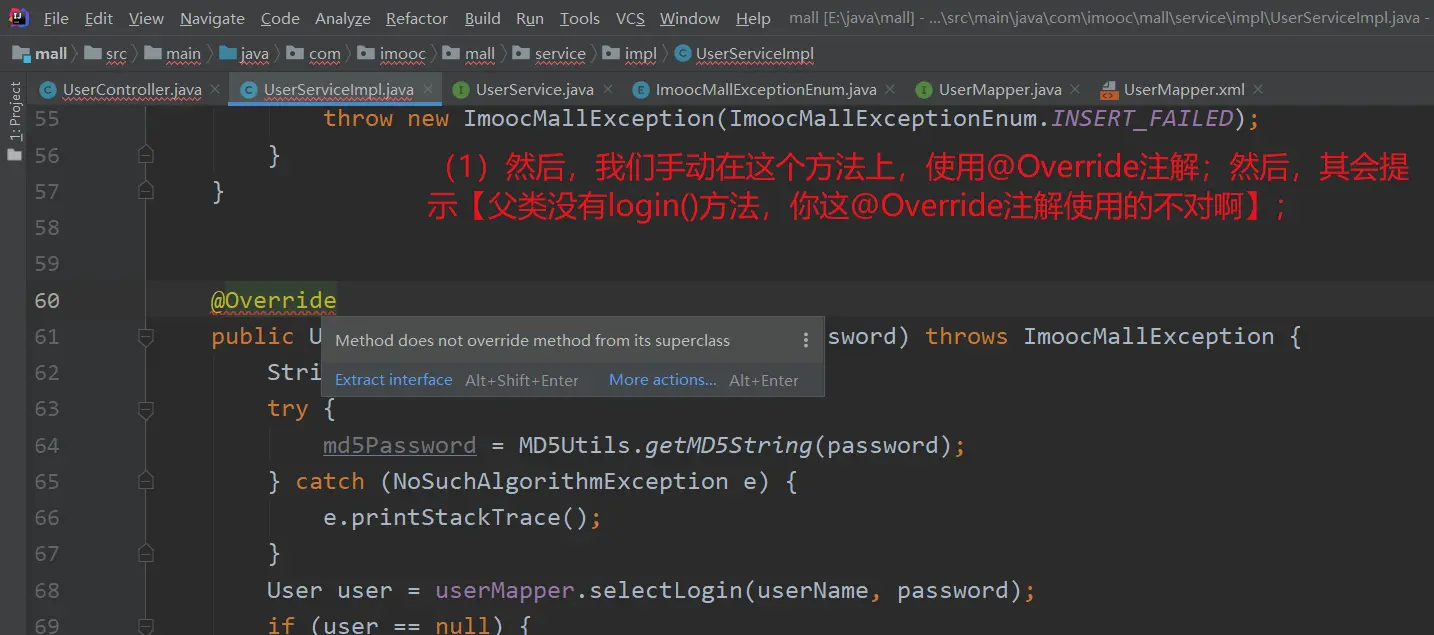
Task: Click Extract interface quick fix link
Action: 394,380
